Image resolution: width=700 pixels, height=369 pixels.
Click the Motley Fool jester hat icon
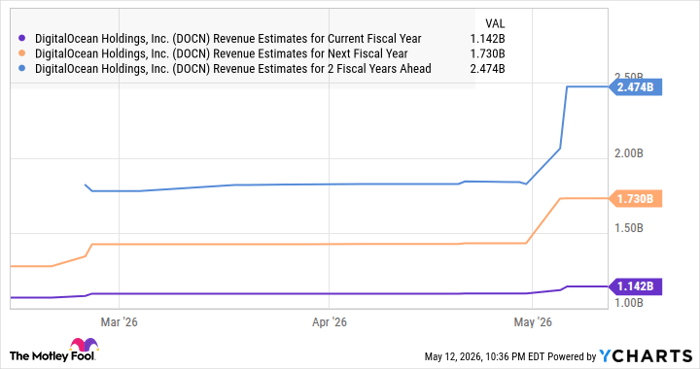(83, 345)
